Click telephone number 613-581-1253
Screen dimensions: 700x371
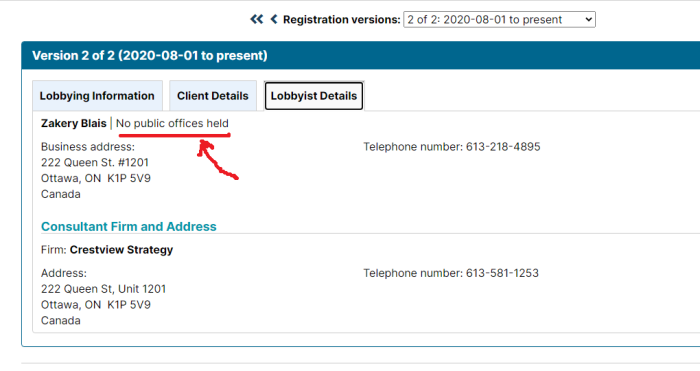(x=502, y=273)
